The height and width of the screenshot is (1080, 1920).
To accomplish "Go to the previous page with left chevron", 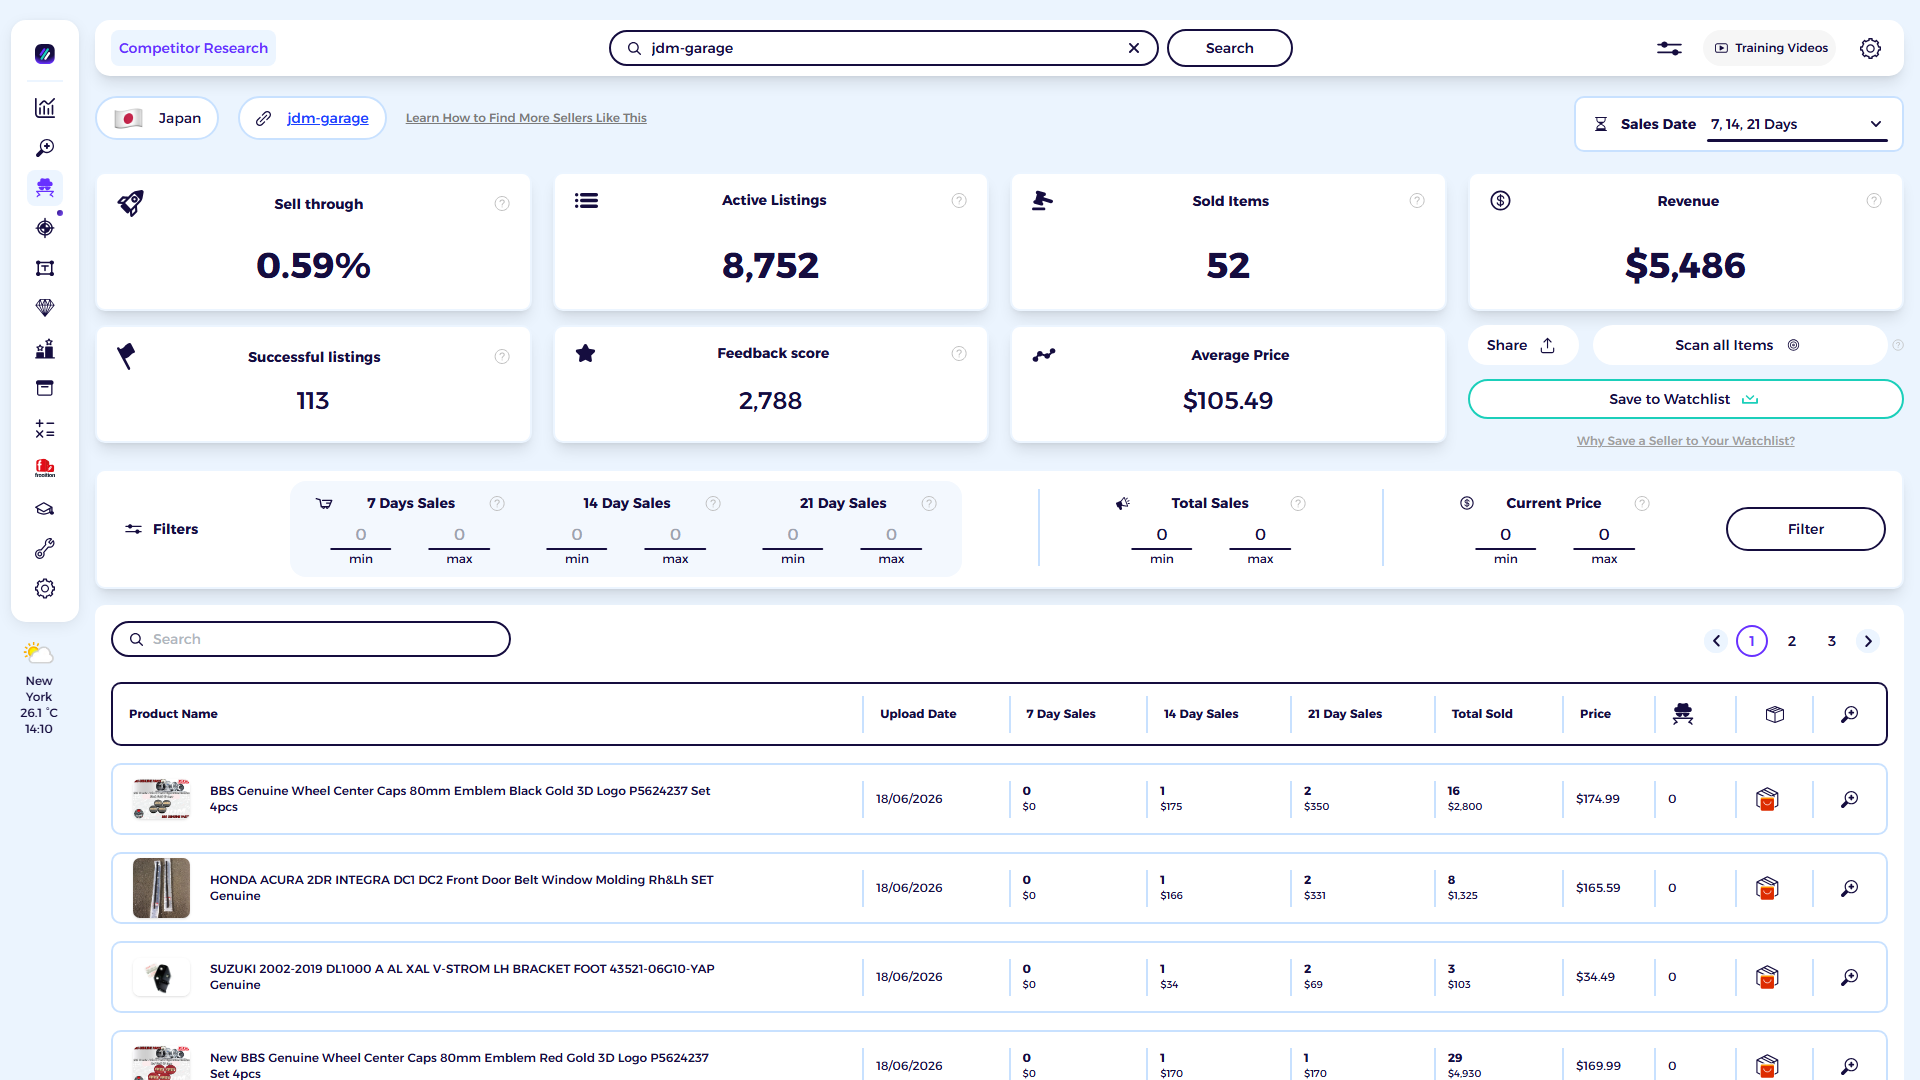I will (1716, 641).
